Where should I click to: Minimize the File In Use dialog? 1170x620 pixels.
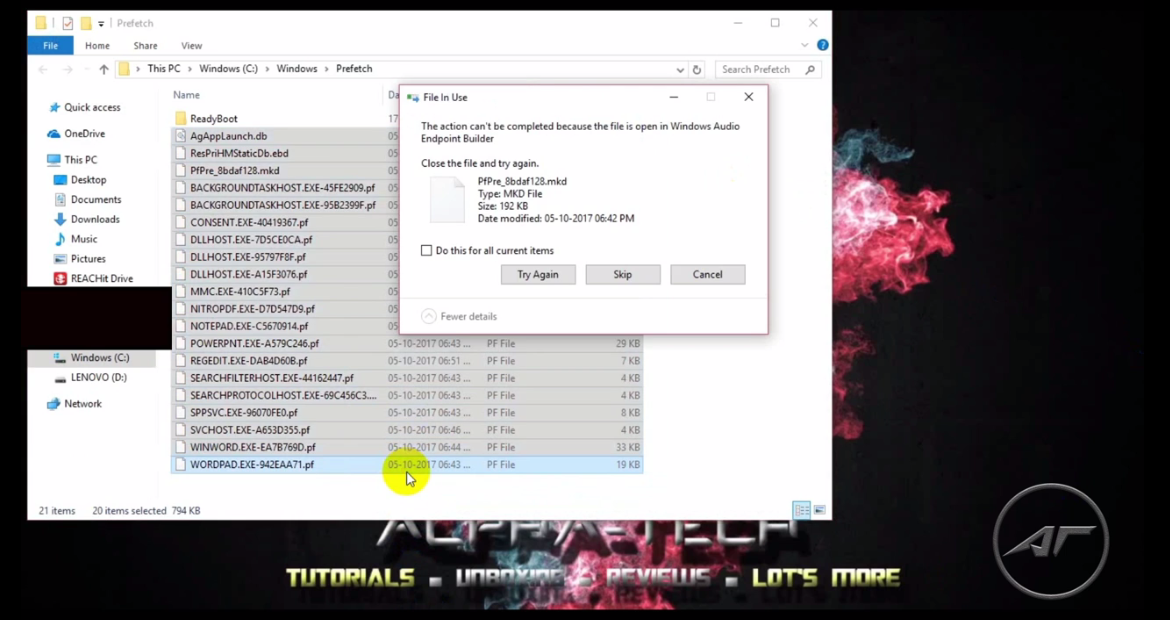[673, 97]
